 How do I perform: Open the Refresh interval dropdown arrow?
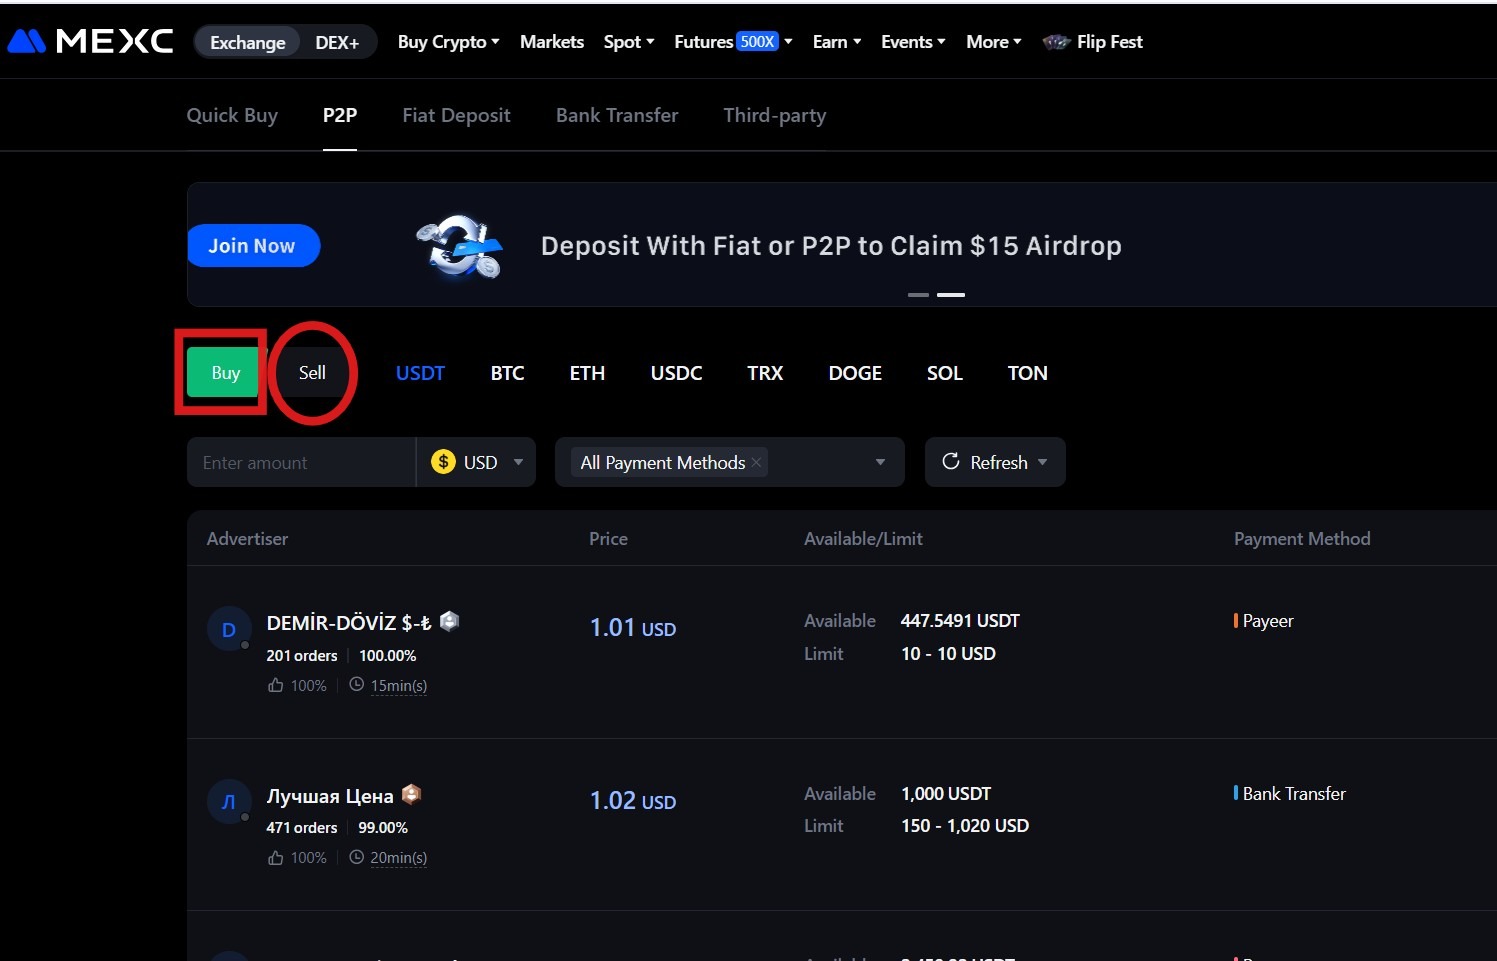click(x=1043, y=462)
